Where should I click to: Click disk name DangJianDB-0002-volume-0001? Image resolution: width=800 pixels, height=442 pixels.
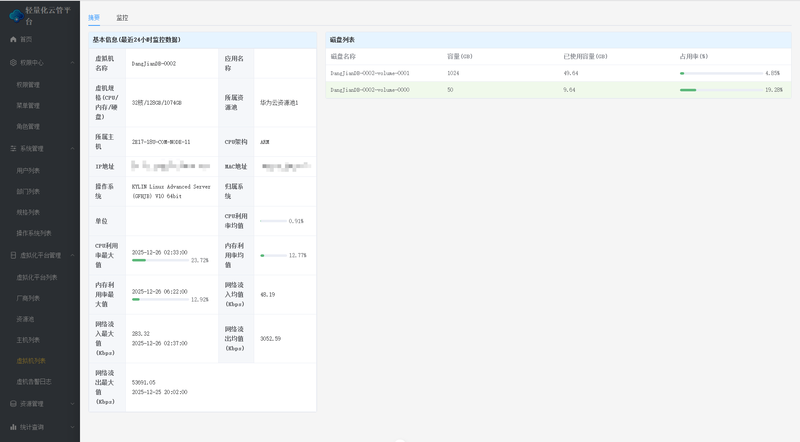[x=370, y=73]
